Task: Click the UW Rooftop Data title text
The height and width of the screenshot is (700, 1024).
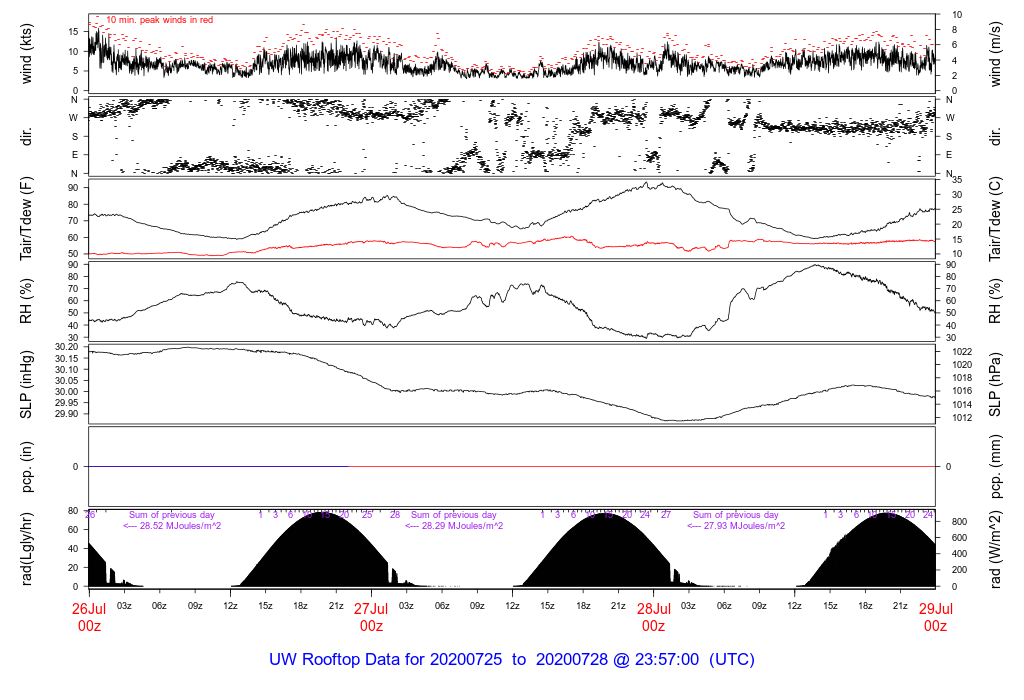Action: point(511,660)
